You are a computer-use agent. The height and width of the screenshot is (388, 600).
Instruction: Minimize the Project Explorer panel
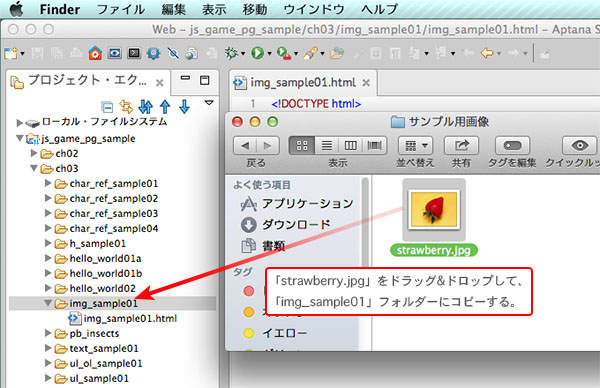pyautogui.click(x=185, y=78)
